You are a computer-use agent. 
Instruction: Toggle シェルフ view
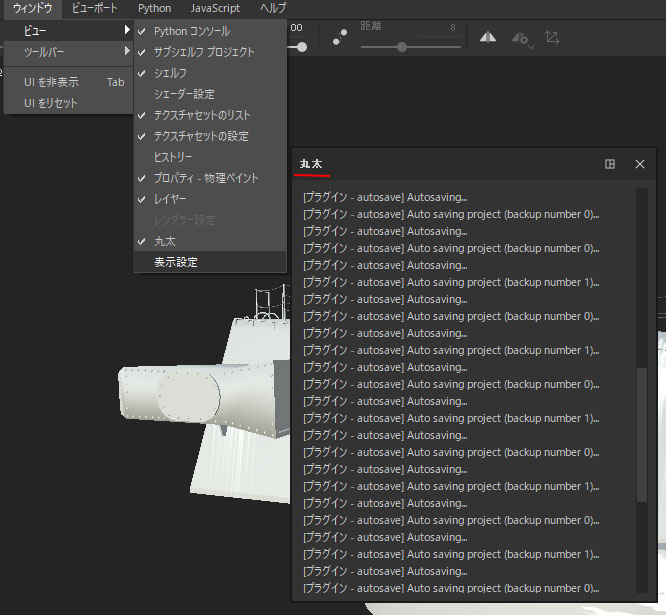210,73
